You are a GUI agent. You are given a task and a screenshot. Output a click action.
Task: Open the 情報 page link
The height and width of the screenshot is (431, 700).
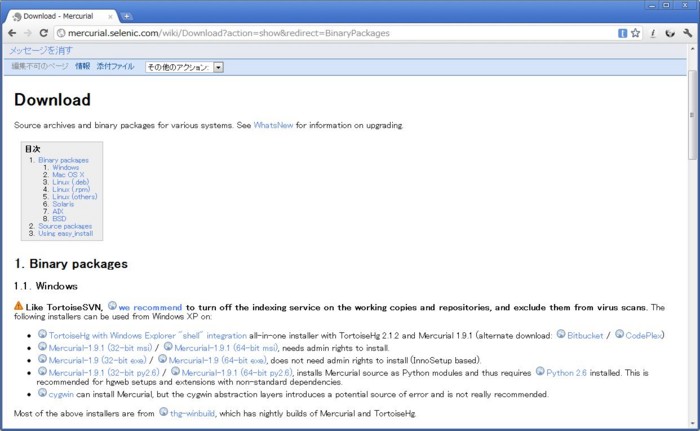[83, 66]
